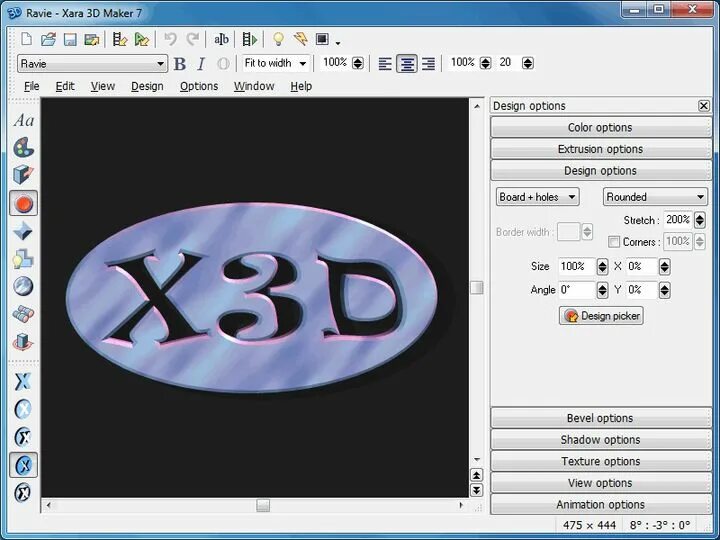Open the Rounded shape dropdown
The height and width of the screenshot is (540, 720).
[x=655, y=197]
